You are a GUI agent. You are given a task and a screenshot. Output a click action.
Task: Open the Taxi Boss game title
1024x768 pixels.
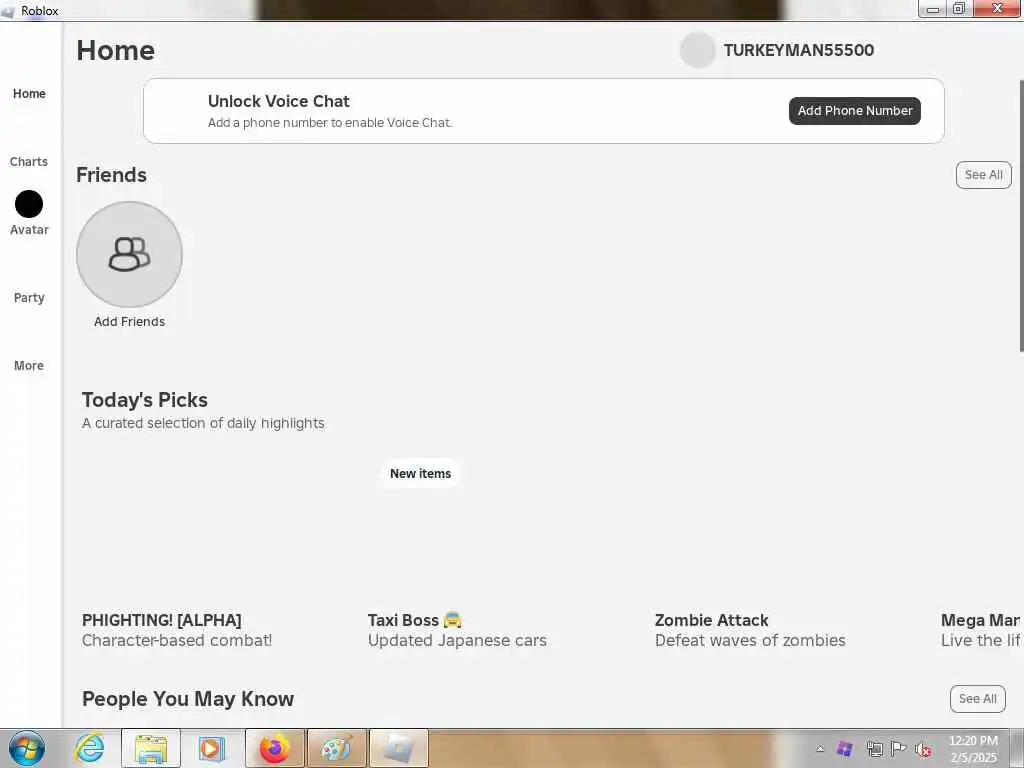(x=415, y=620)
